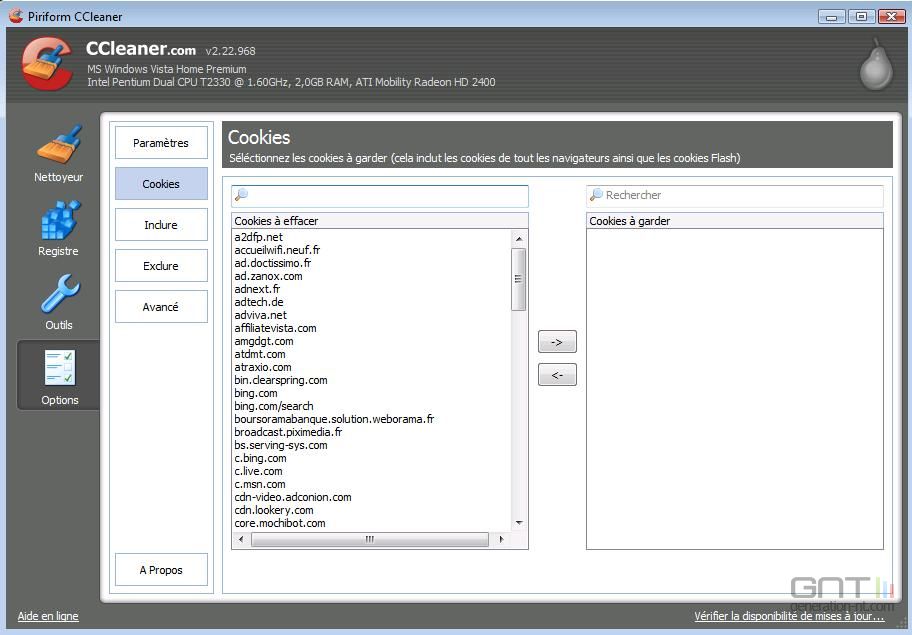This screenshot has height=635, width=912.
Task: Click the title bar CCleaner app icon
Action: (16, 16)
